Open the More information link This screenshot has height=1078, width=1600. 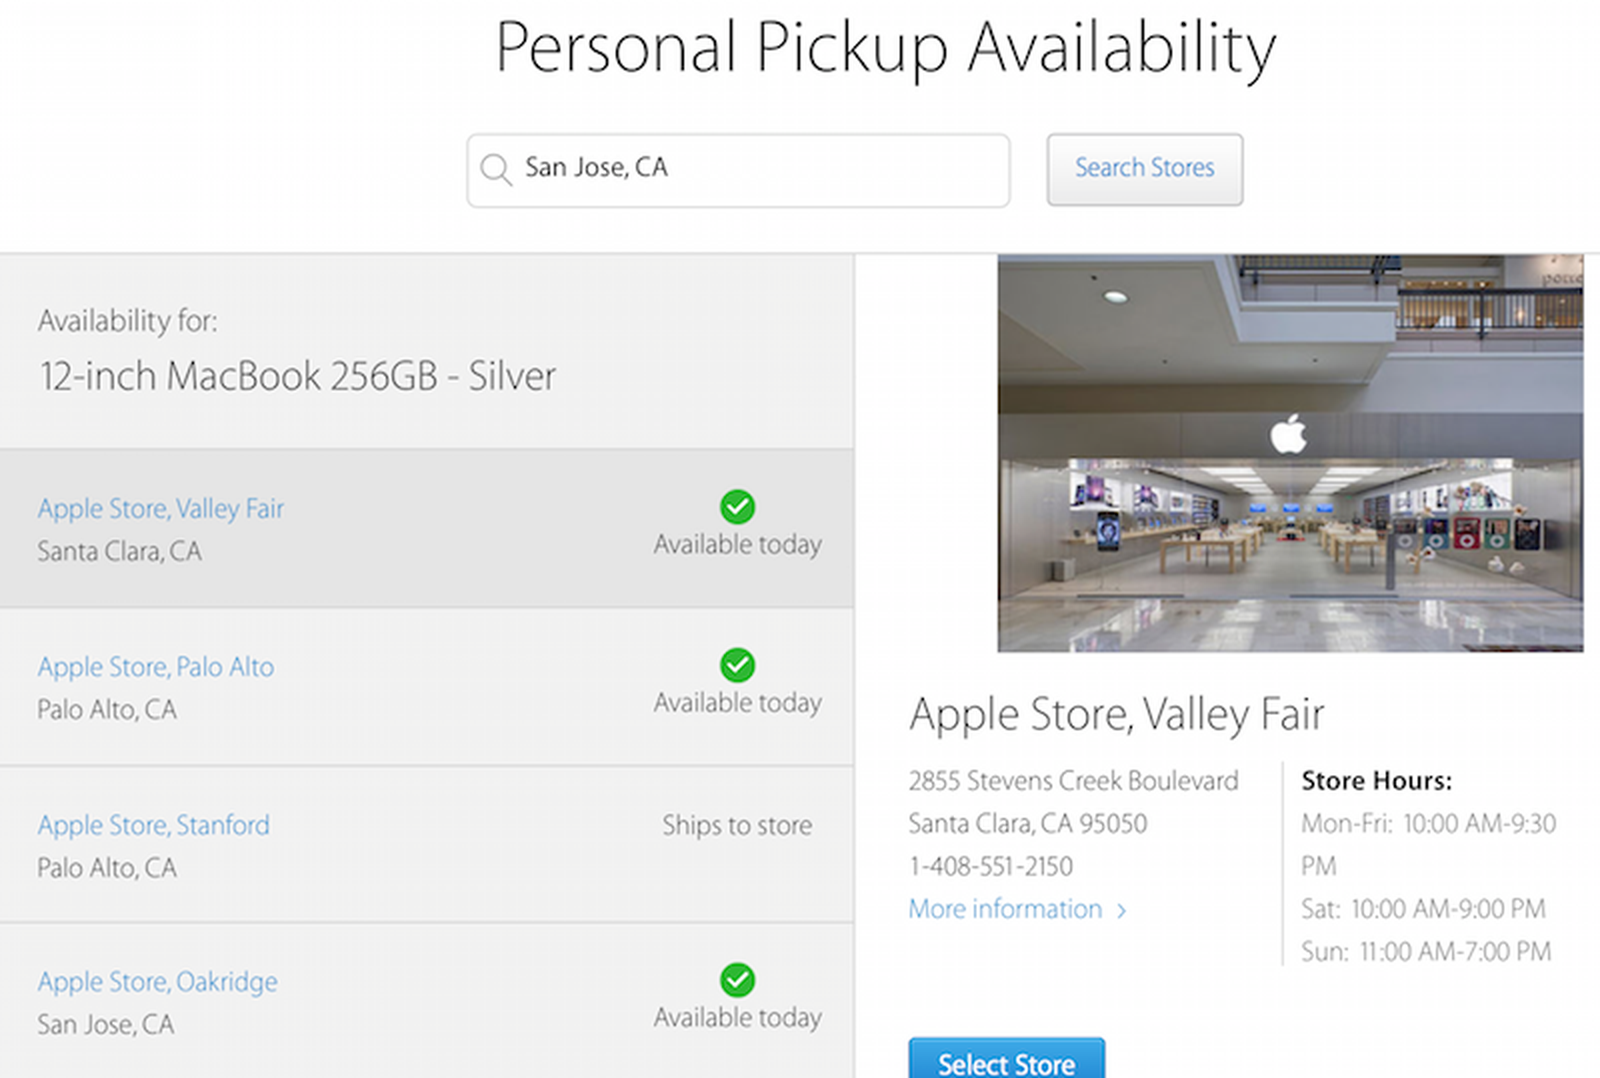tap(1005, 909)
